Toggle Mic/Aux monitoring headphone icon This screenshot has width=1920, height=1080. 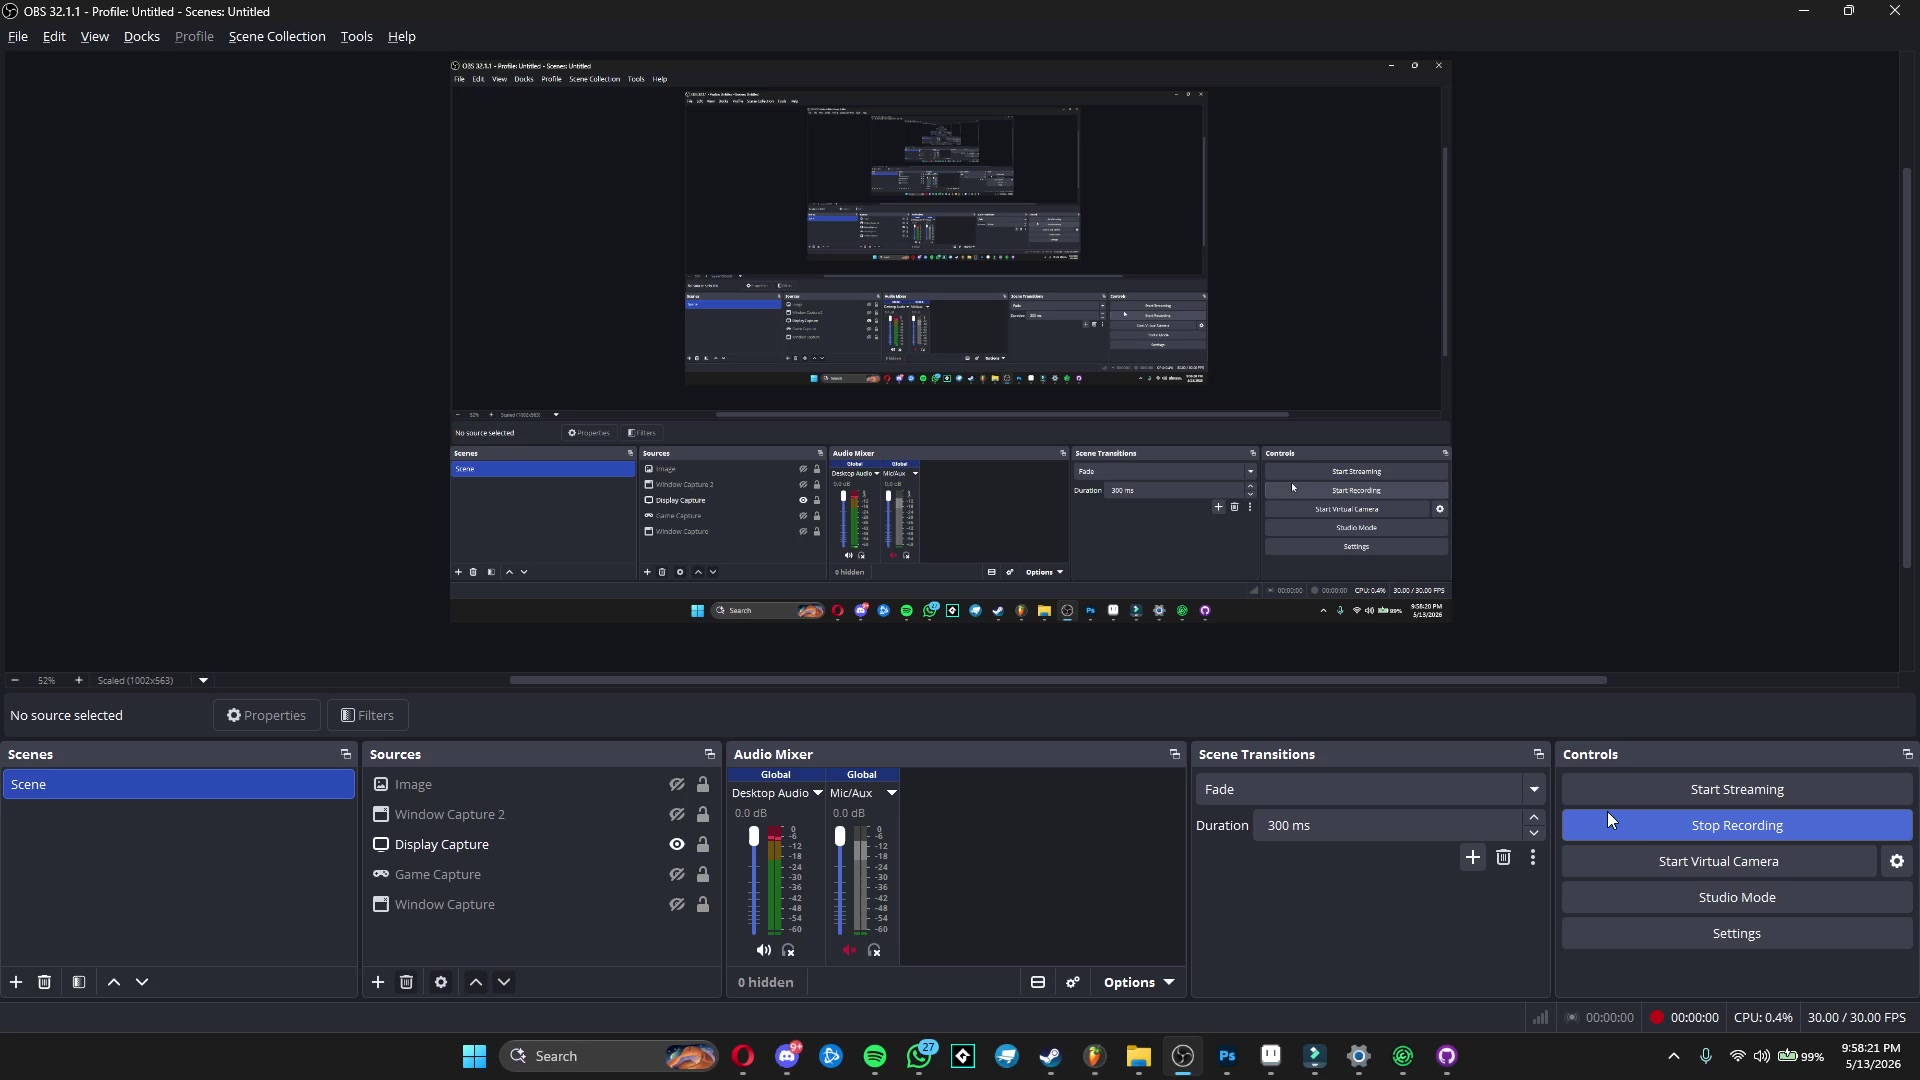874,950
